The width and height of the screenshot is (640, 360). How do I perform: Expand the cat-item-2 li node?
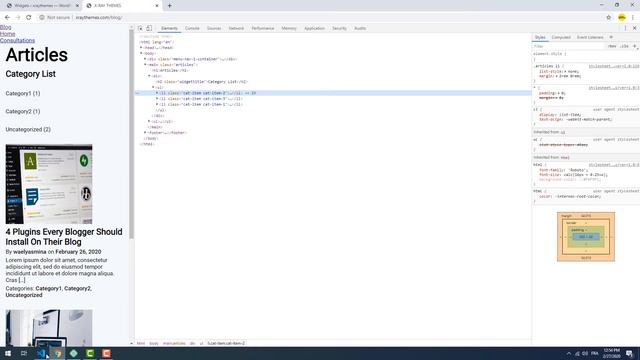[x=157, y=93]
